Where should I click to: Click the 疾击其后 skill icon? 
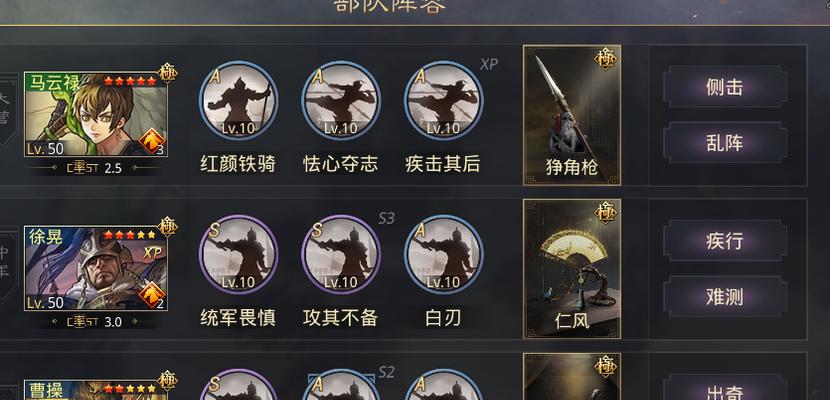pos(444,101)
